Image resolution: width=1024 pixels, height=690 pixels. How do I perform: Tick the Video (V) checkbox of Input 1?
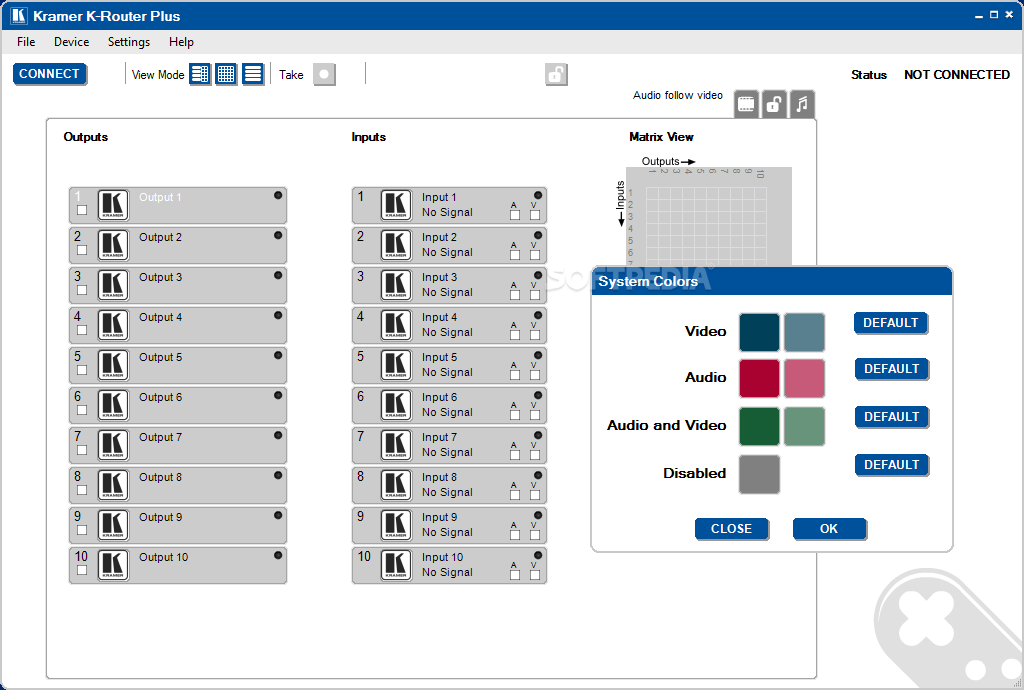[x=535, y=215]
